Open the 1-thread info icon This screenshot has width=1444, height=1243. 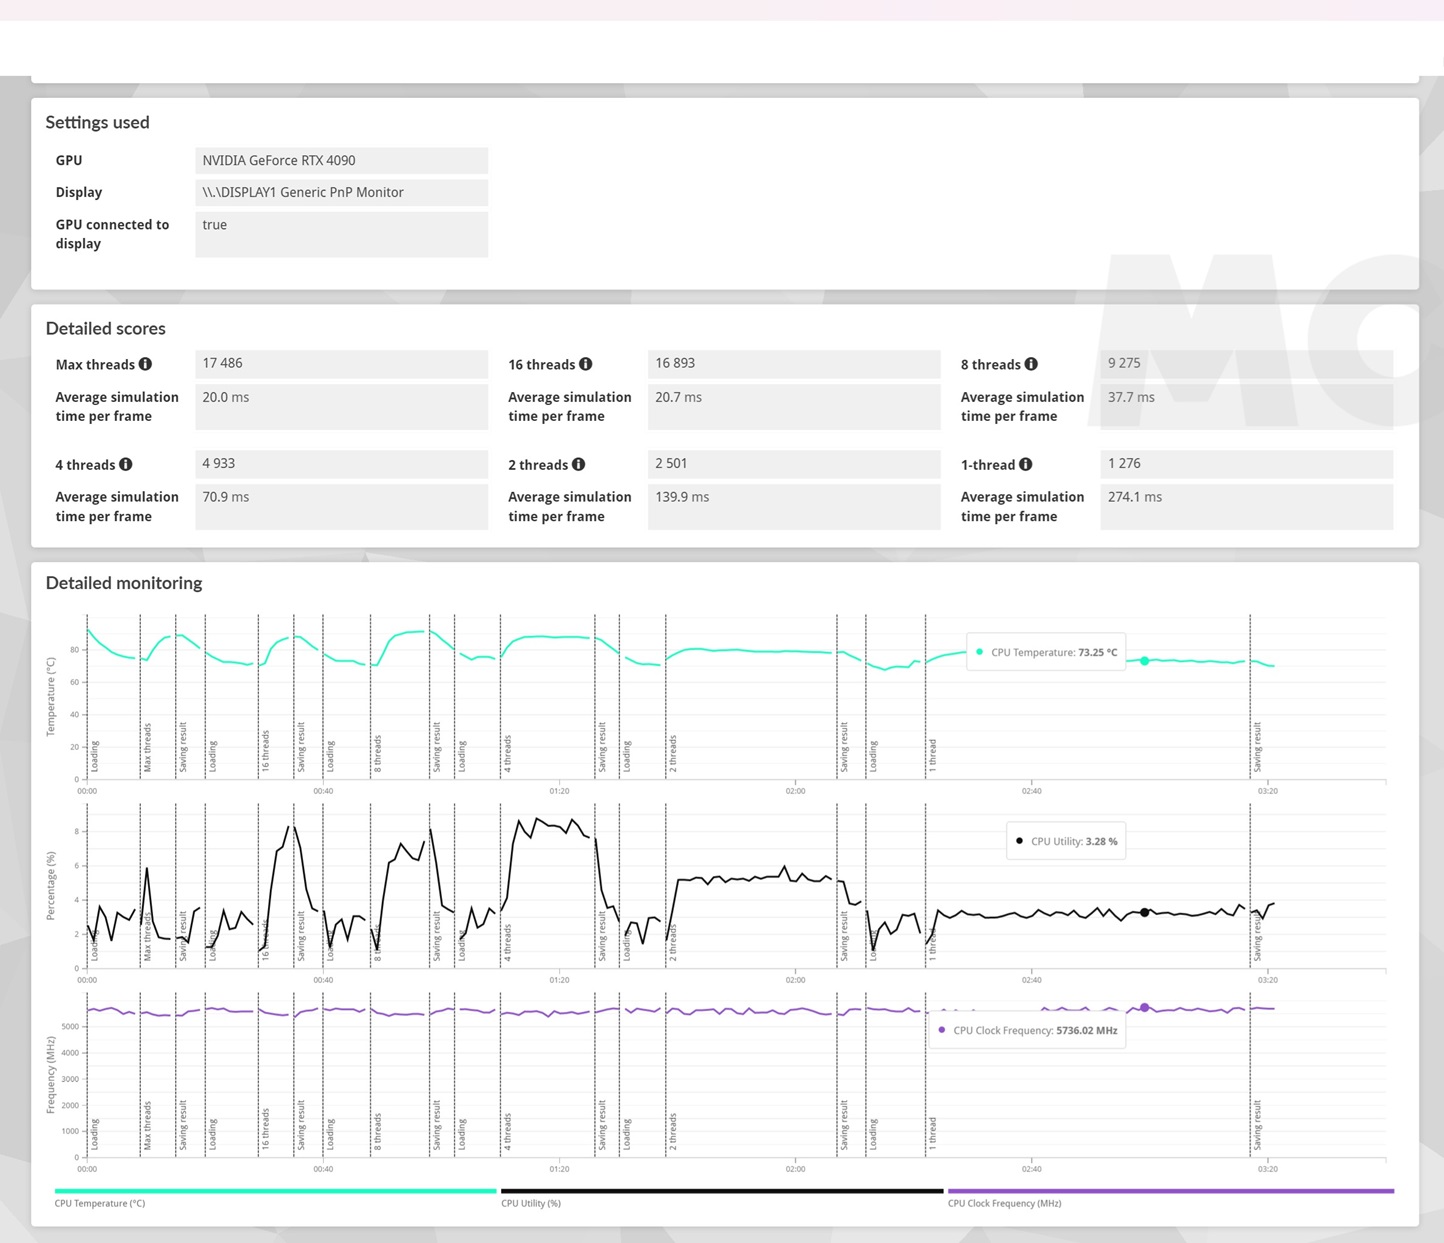point(1026,464)
